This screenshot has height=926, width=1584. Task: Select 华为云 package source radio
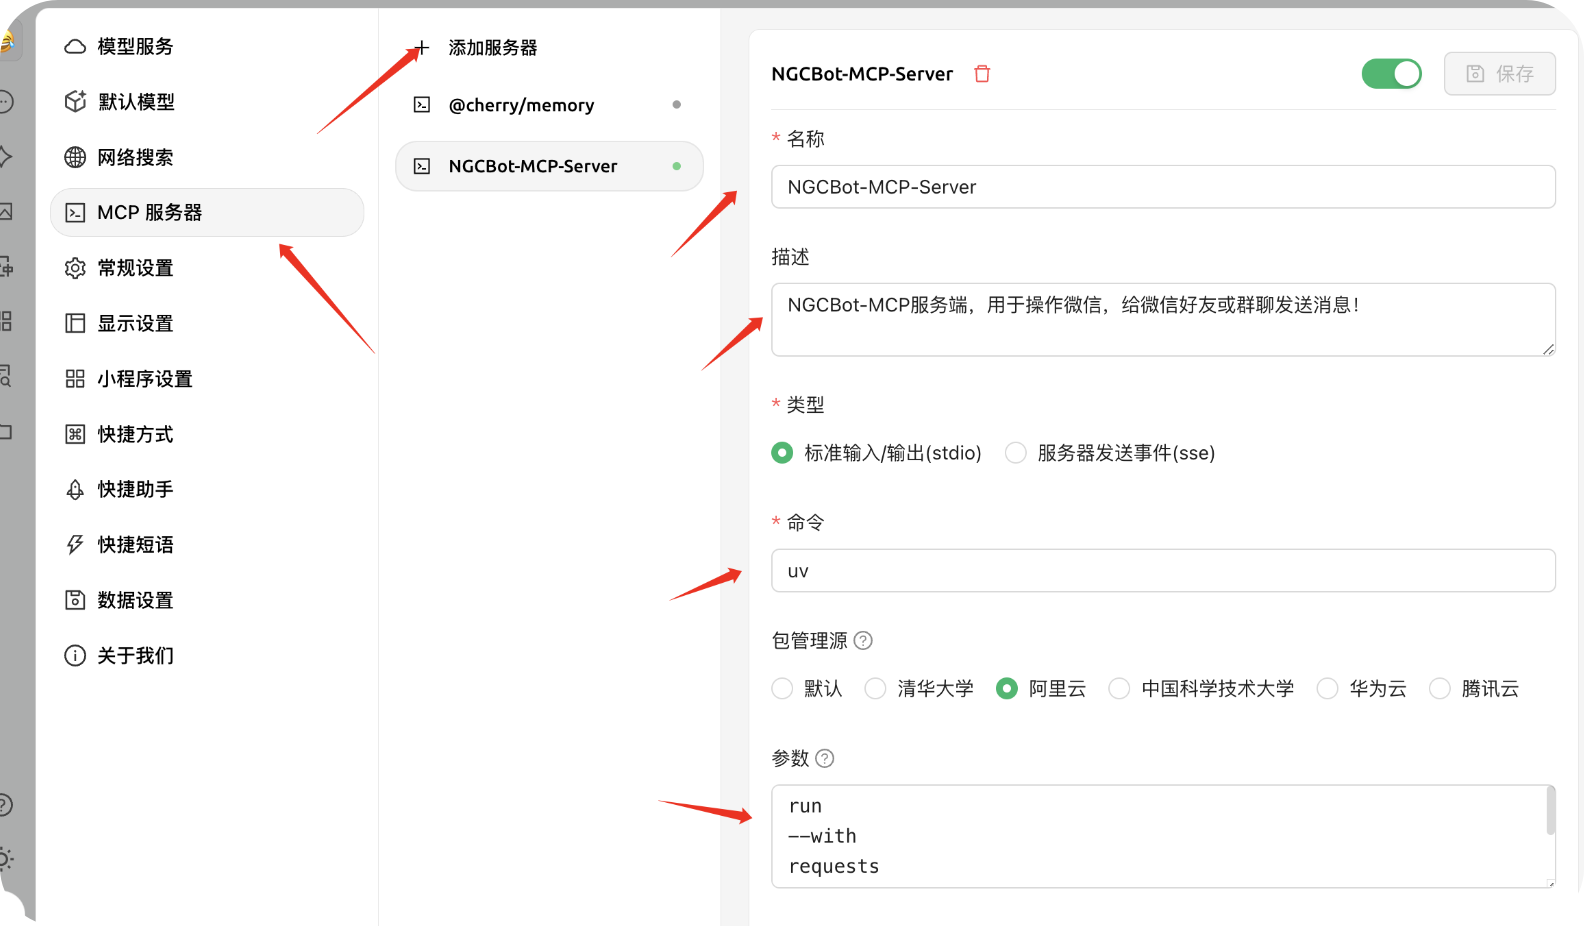coord(1327,688)
